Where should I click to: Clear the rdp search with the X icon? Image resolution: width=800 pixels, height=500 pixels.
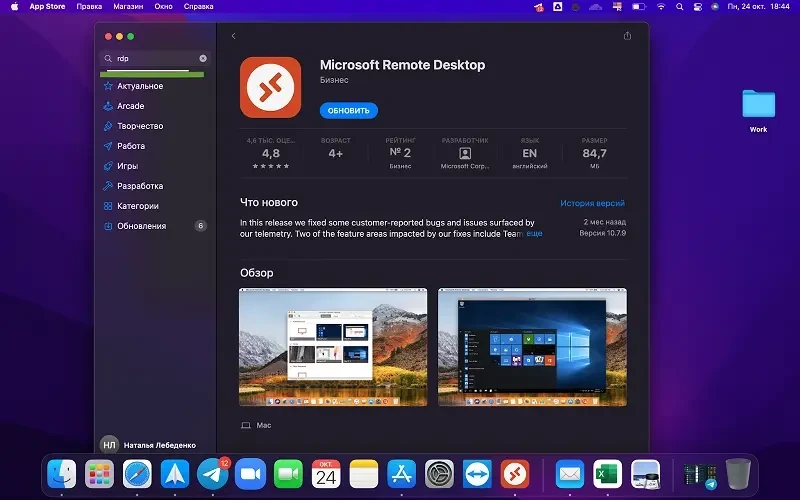click(x=203, y=59)
